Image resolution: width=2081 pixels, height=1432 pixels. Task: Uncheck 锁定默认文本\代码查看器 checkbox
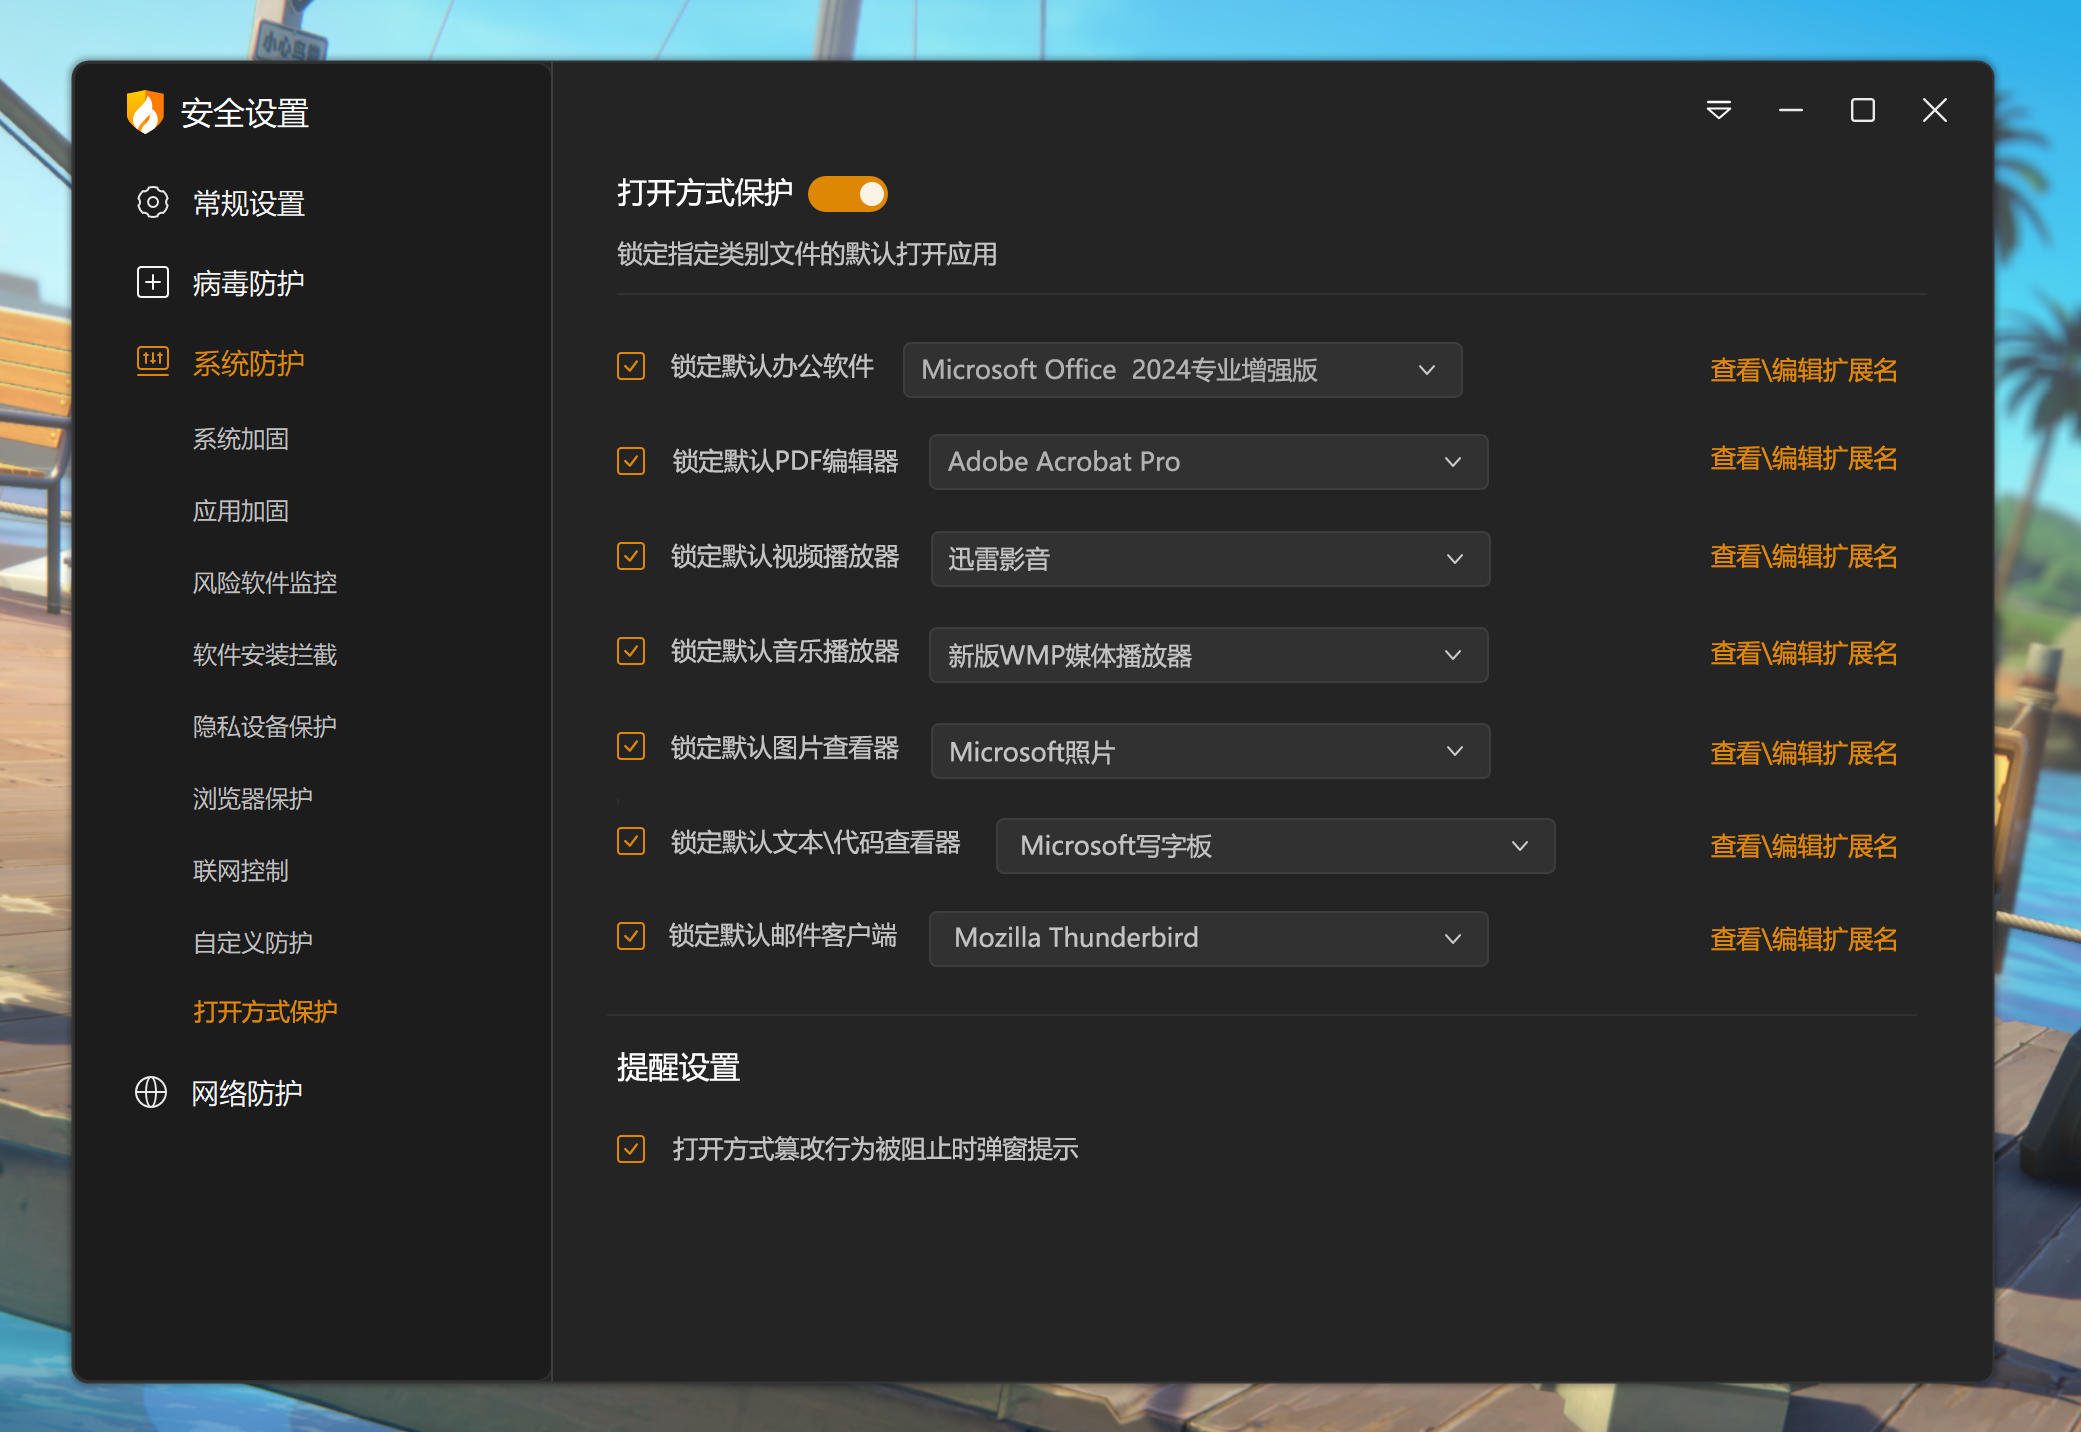(x=631, y=841)
